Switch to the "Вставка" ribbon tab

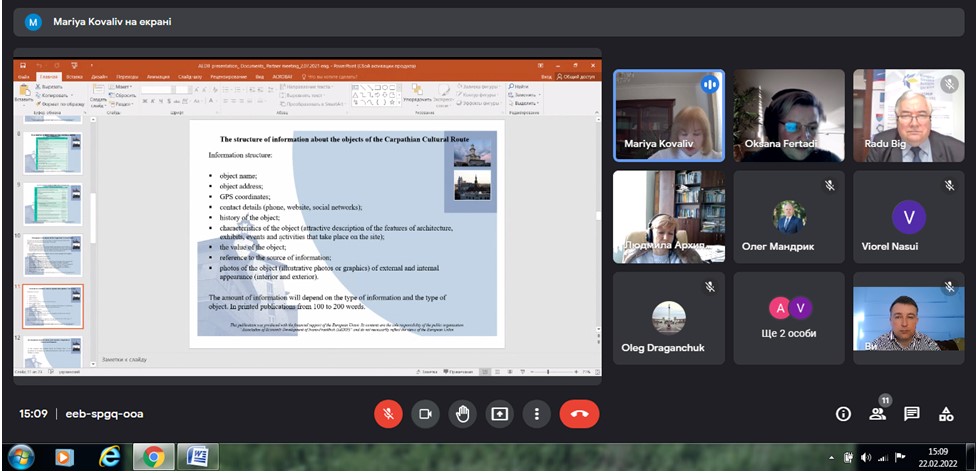coord(75,76)
